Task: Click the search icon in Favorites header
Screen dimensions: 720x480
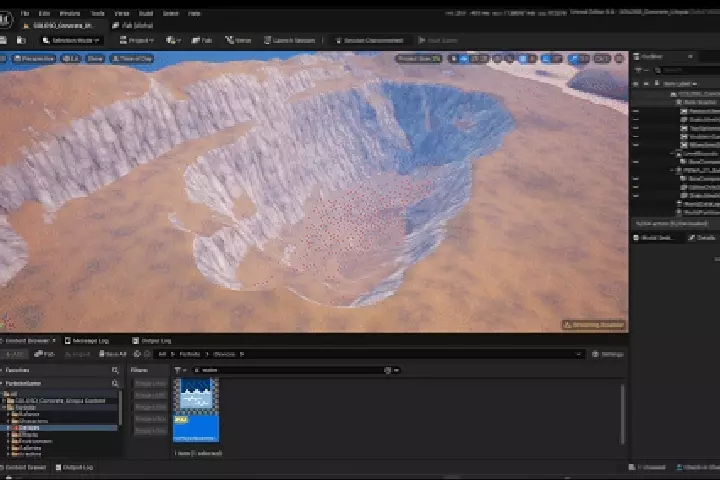Action: coord(115,370)
